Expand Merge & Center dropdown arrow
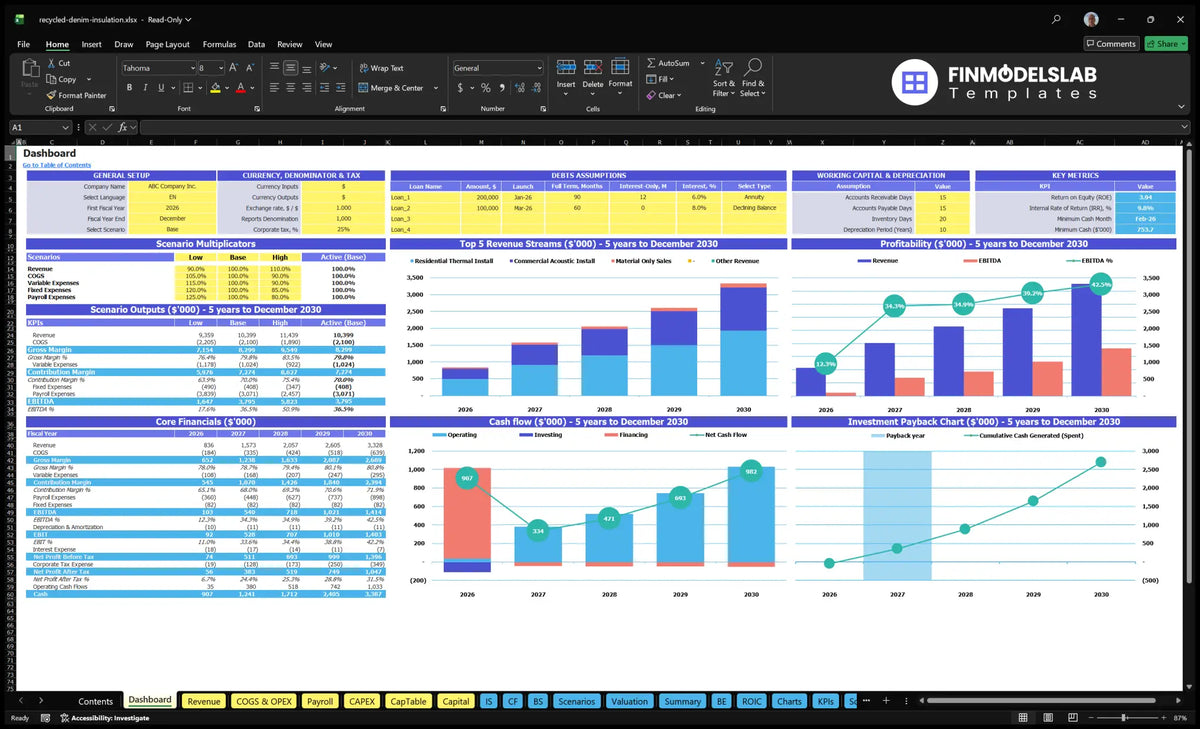 436,88
